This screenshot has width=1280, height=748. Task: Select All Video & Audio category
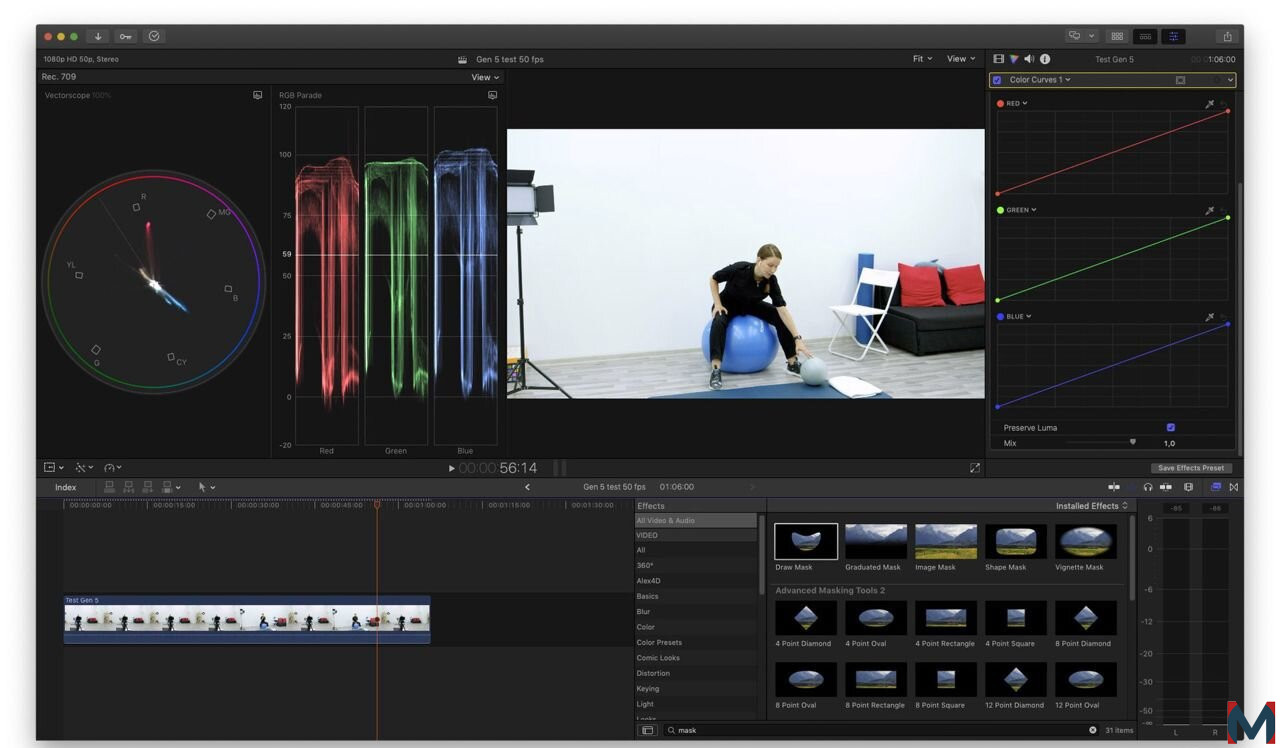696,520
